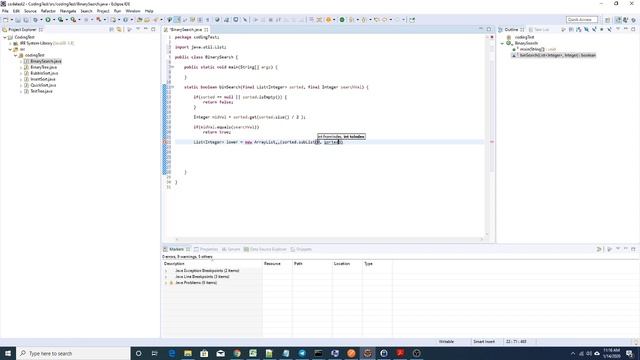Click the error marker on line 22 gutter
This screenshot has height=360, width=640.
[165, 142]
